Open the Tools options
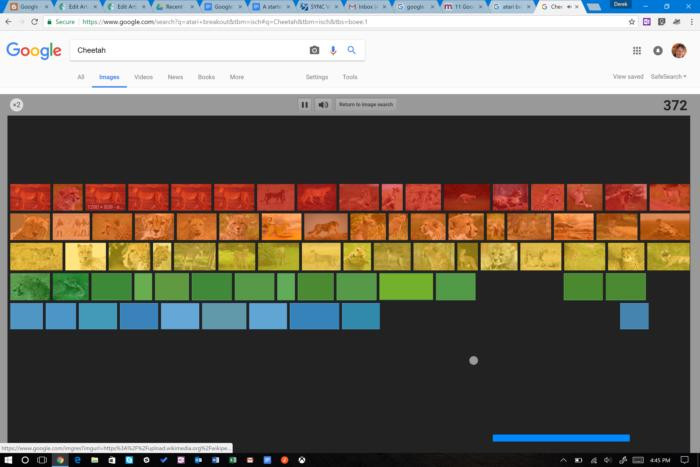This screenshot has height=467, width=700. (350, 77)
